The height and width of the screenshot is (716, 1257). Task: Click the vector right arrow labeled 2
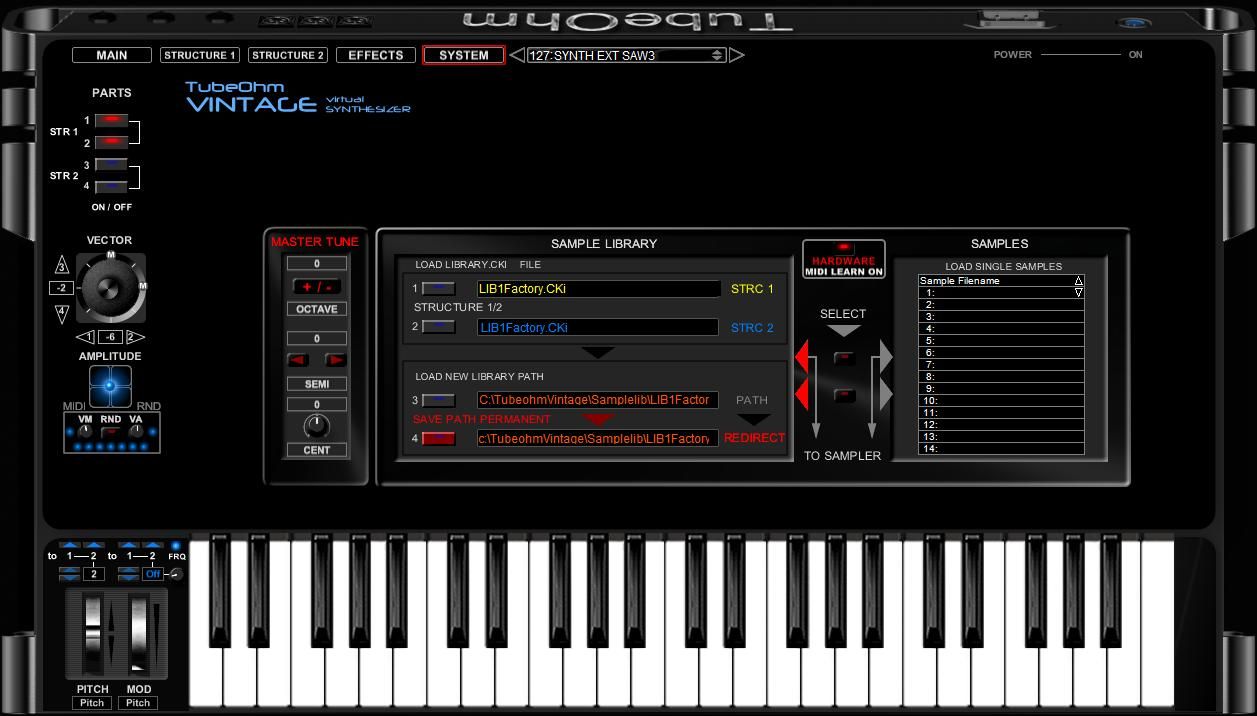(135, 337)
